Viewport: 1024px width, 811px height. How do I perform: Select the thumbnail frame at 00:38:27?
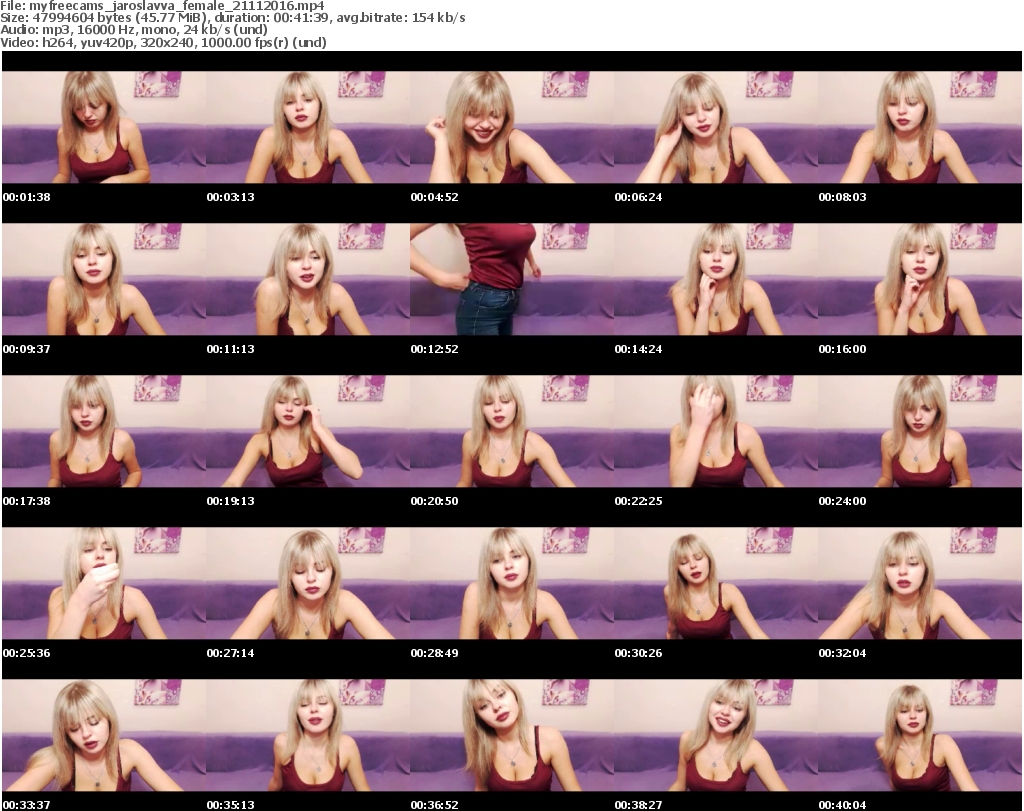(x=716, y=736)
